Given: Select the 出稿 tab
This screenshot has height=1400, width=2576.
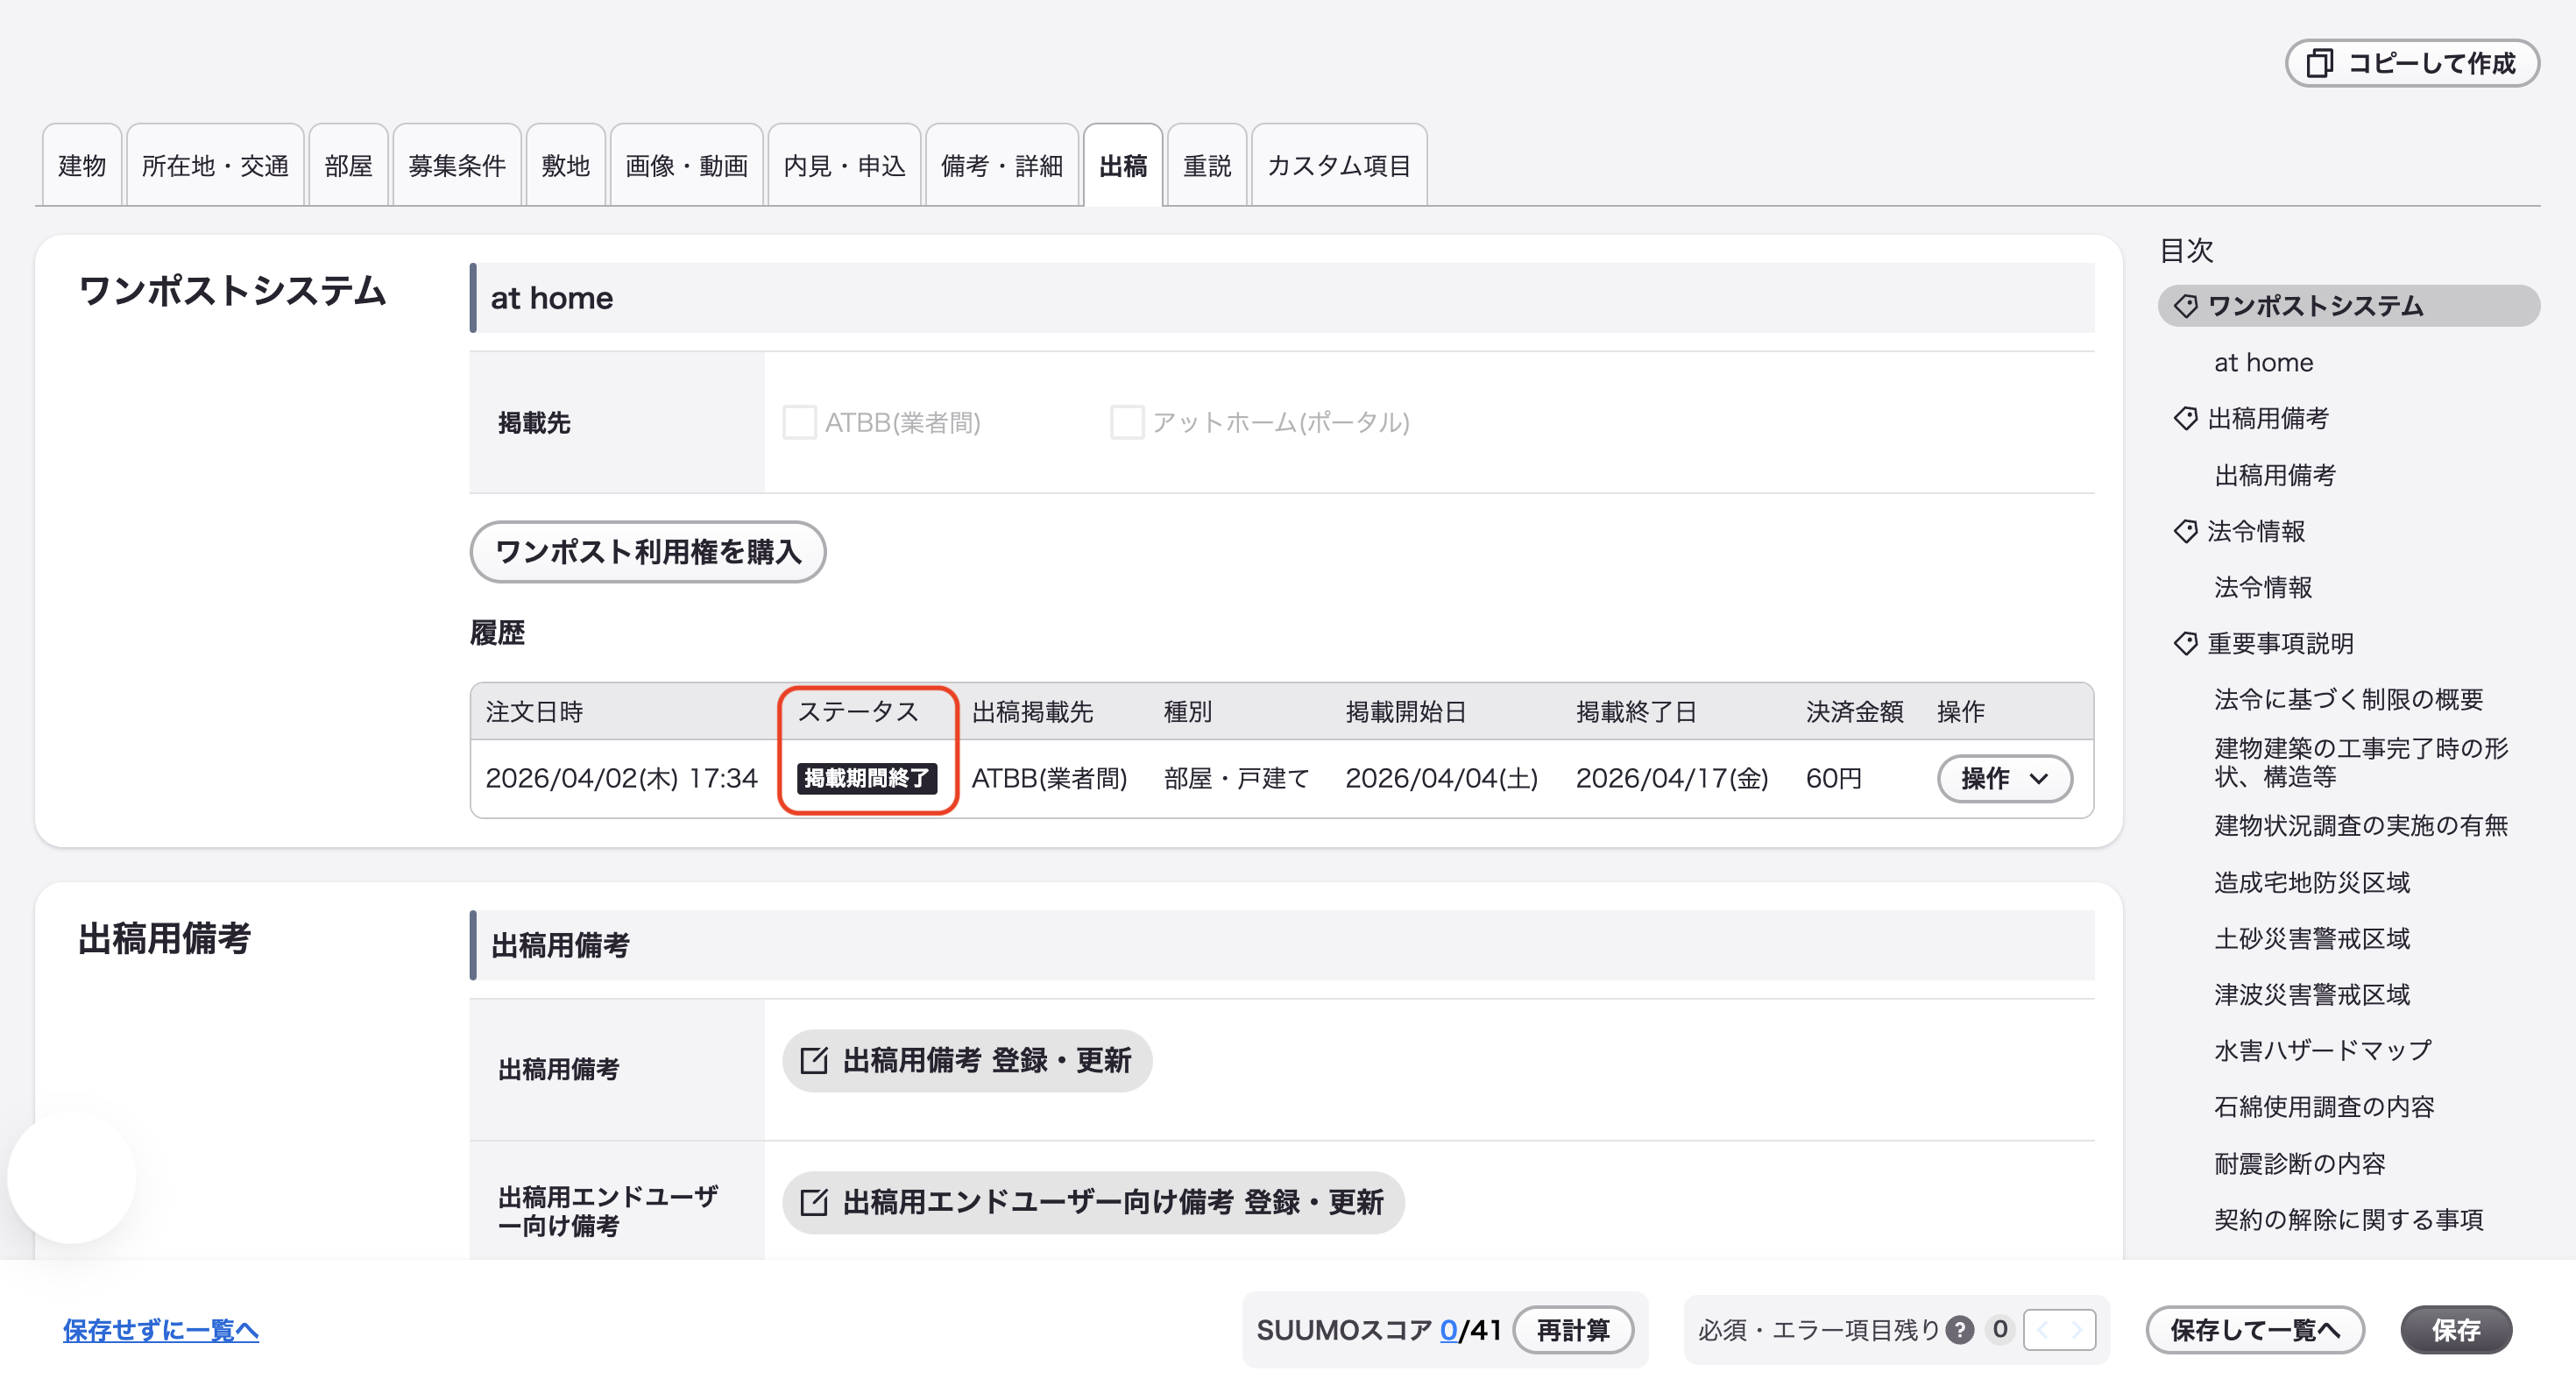Looking at the screenshot, I should tap(1123, 165).
